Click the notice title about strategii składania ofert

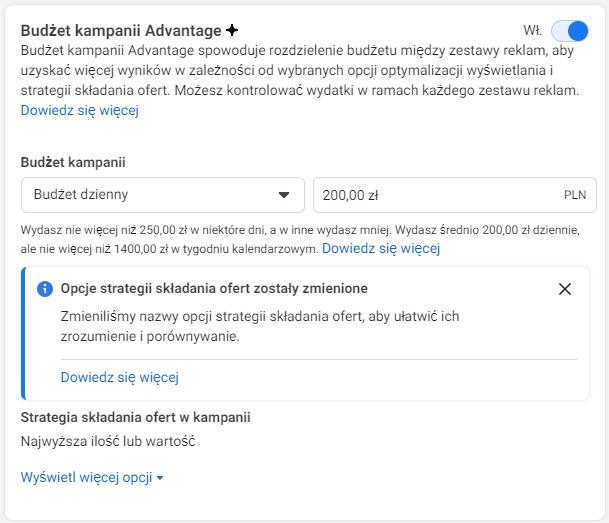(x=214, y=289)
